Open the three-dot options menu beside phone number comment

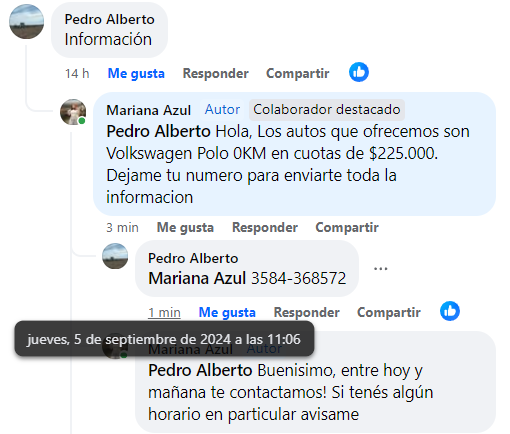[380, 269]
